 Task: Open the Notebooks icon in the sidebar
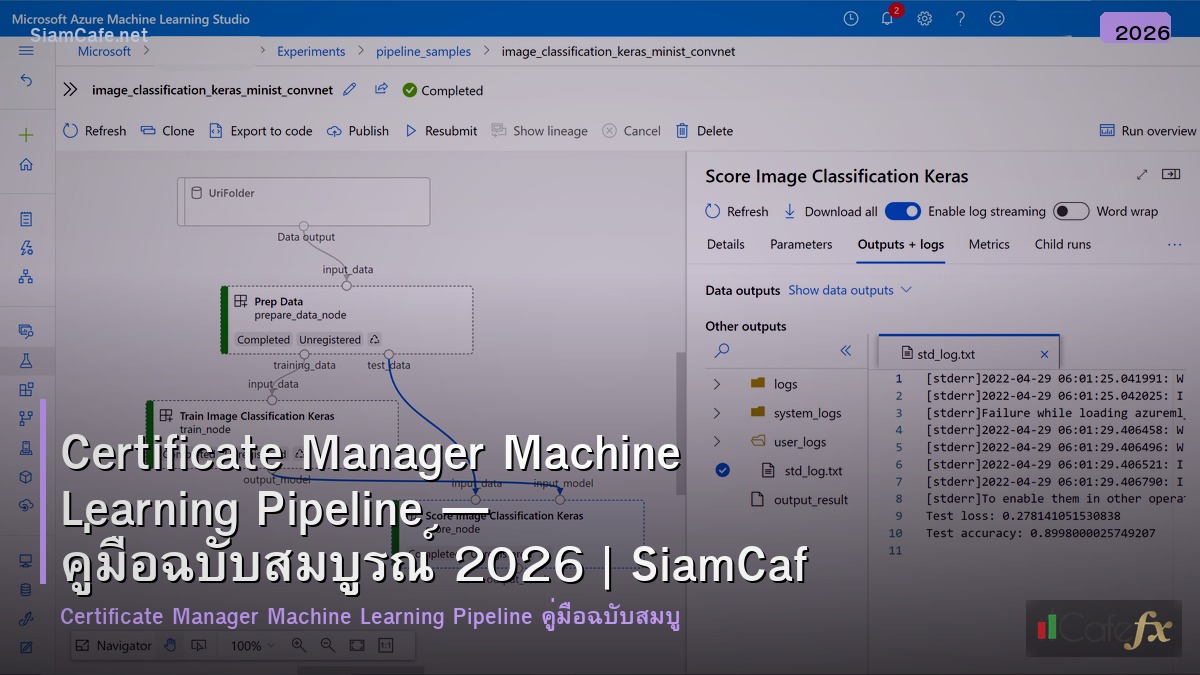point(27,217)
